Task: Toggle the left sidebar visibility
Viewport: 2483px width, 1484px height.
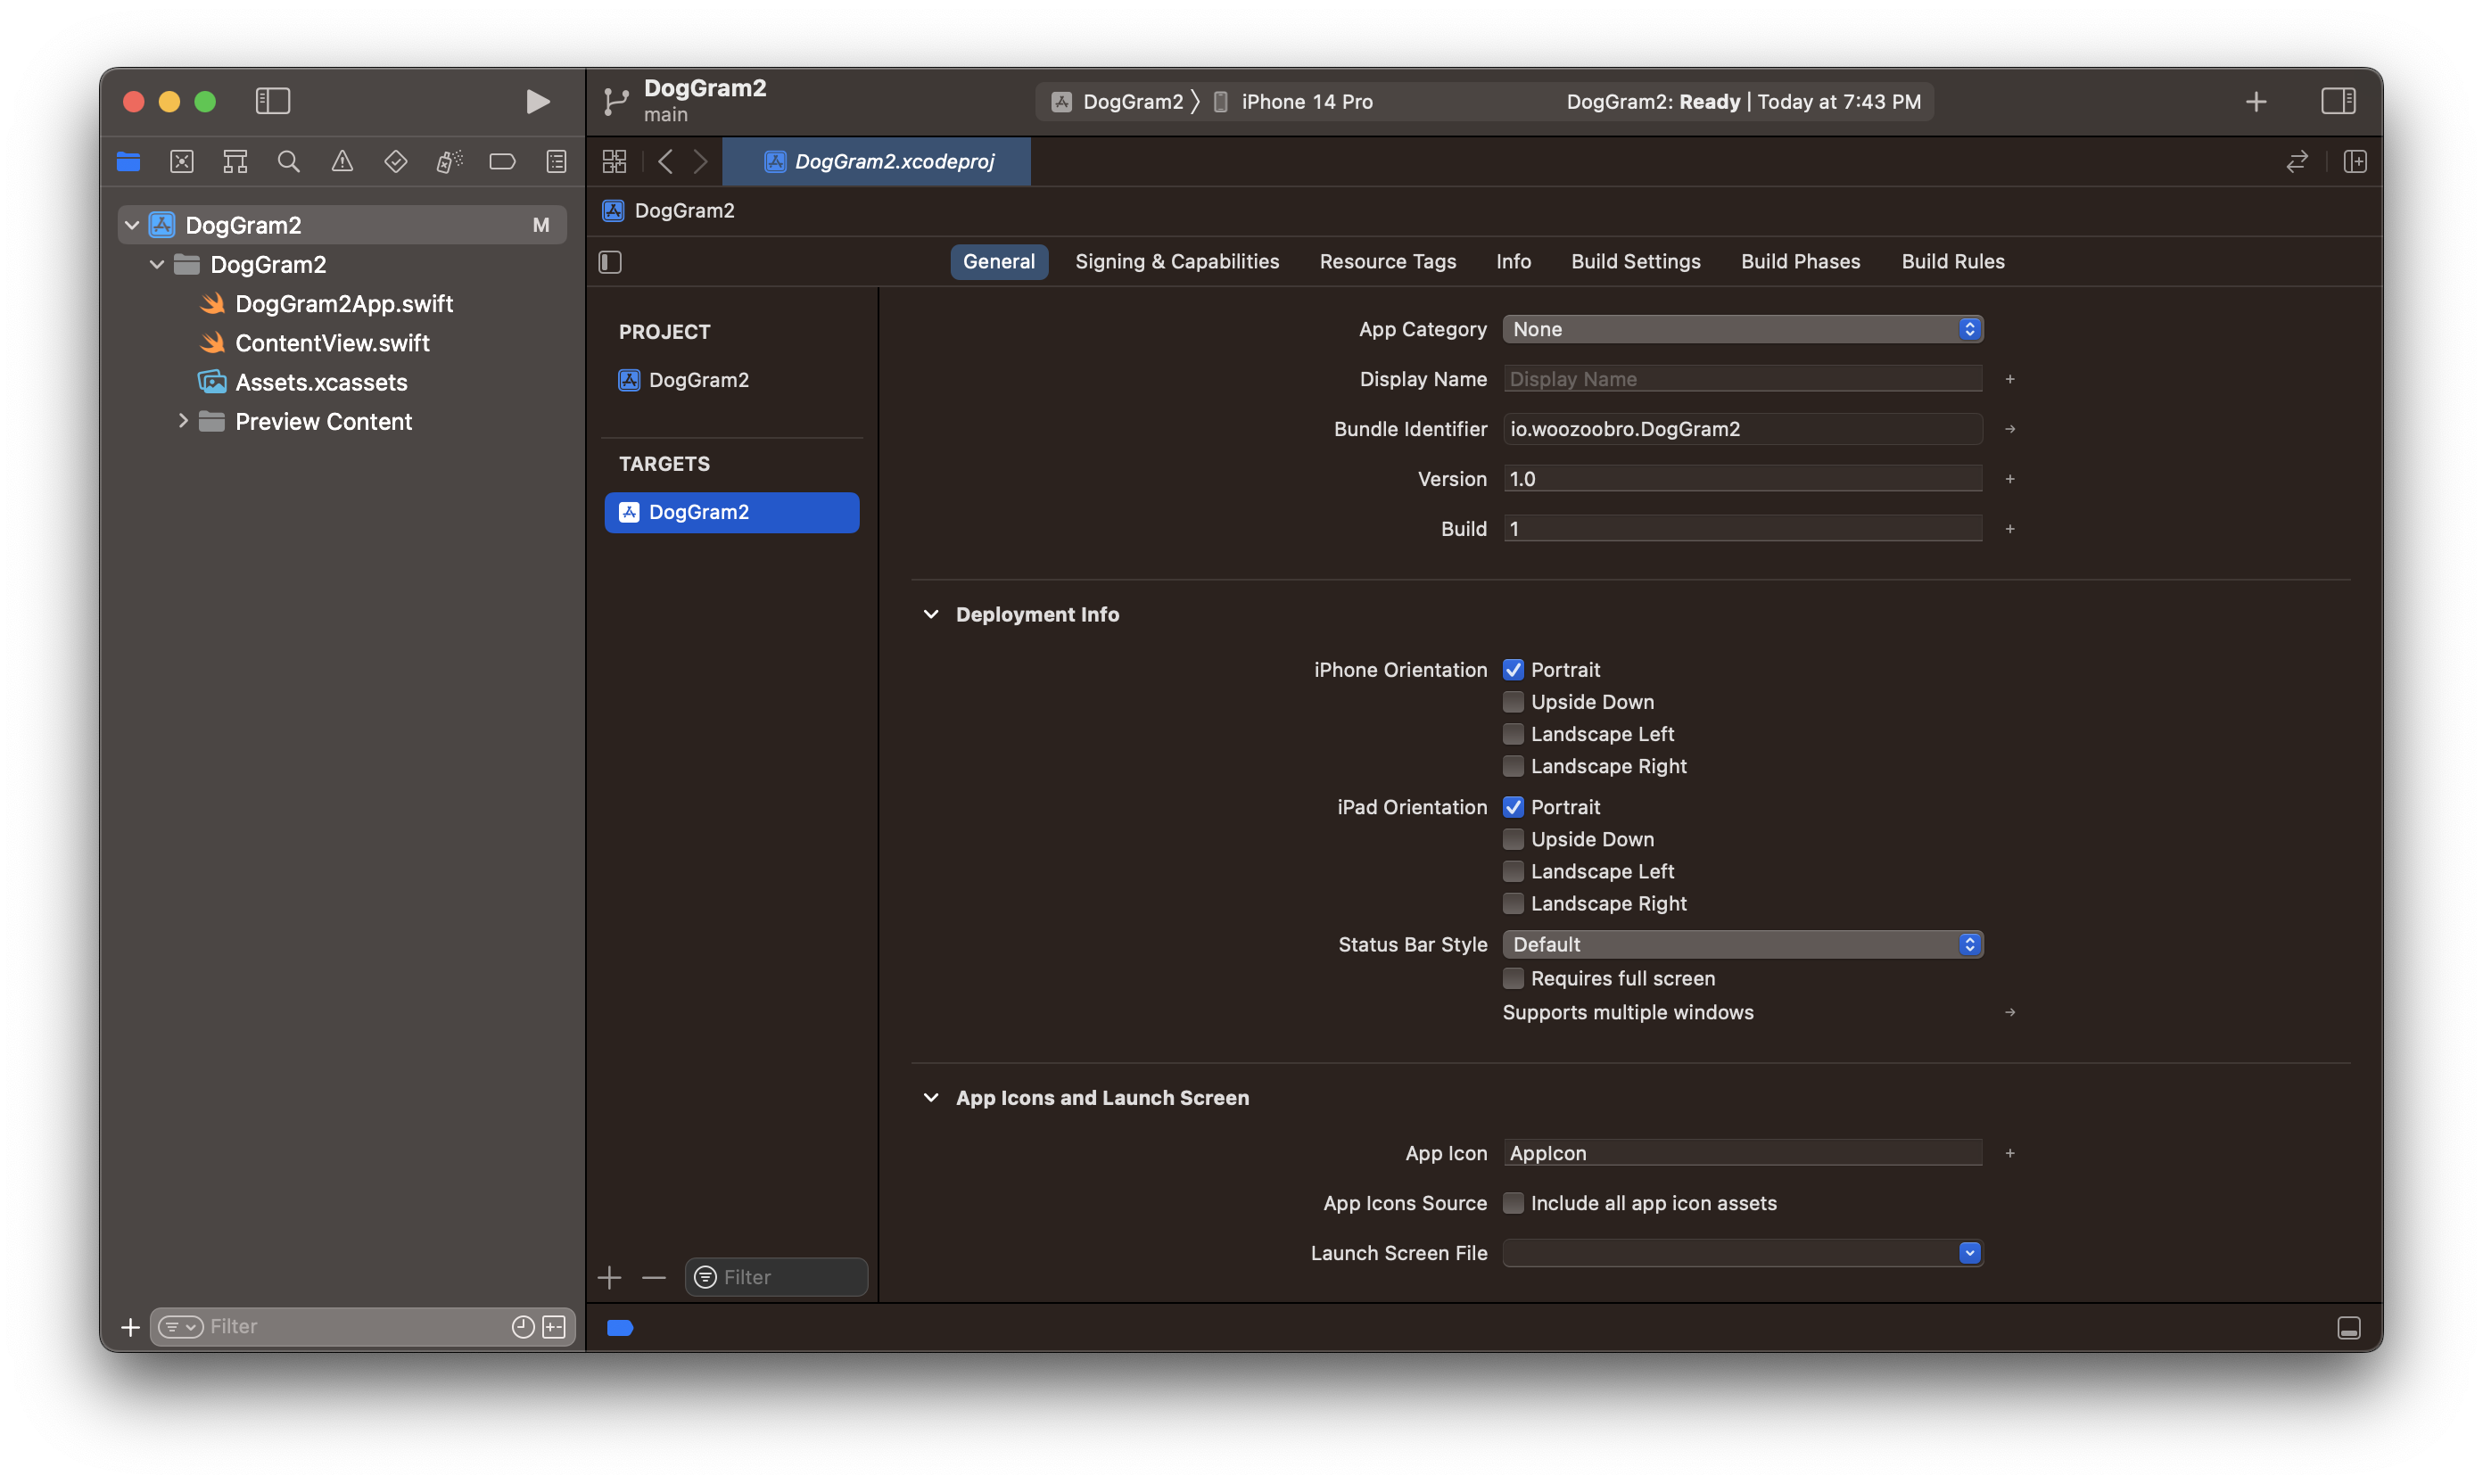Action: [272, 101]
